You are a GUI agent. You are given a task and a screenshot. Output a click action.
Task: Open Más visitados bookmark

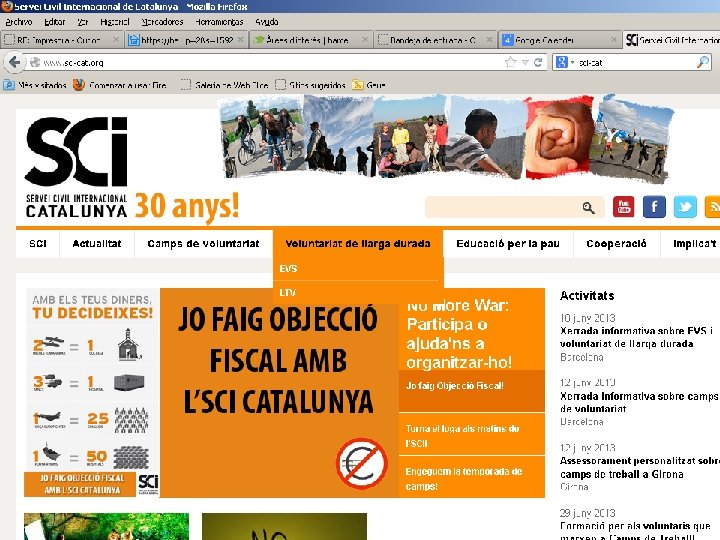point(35,85)
